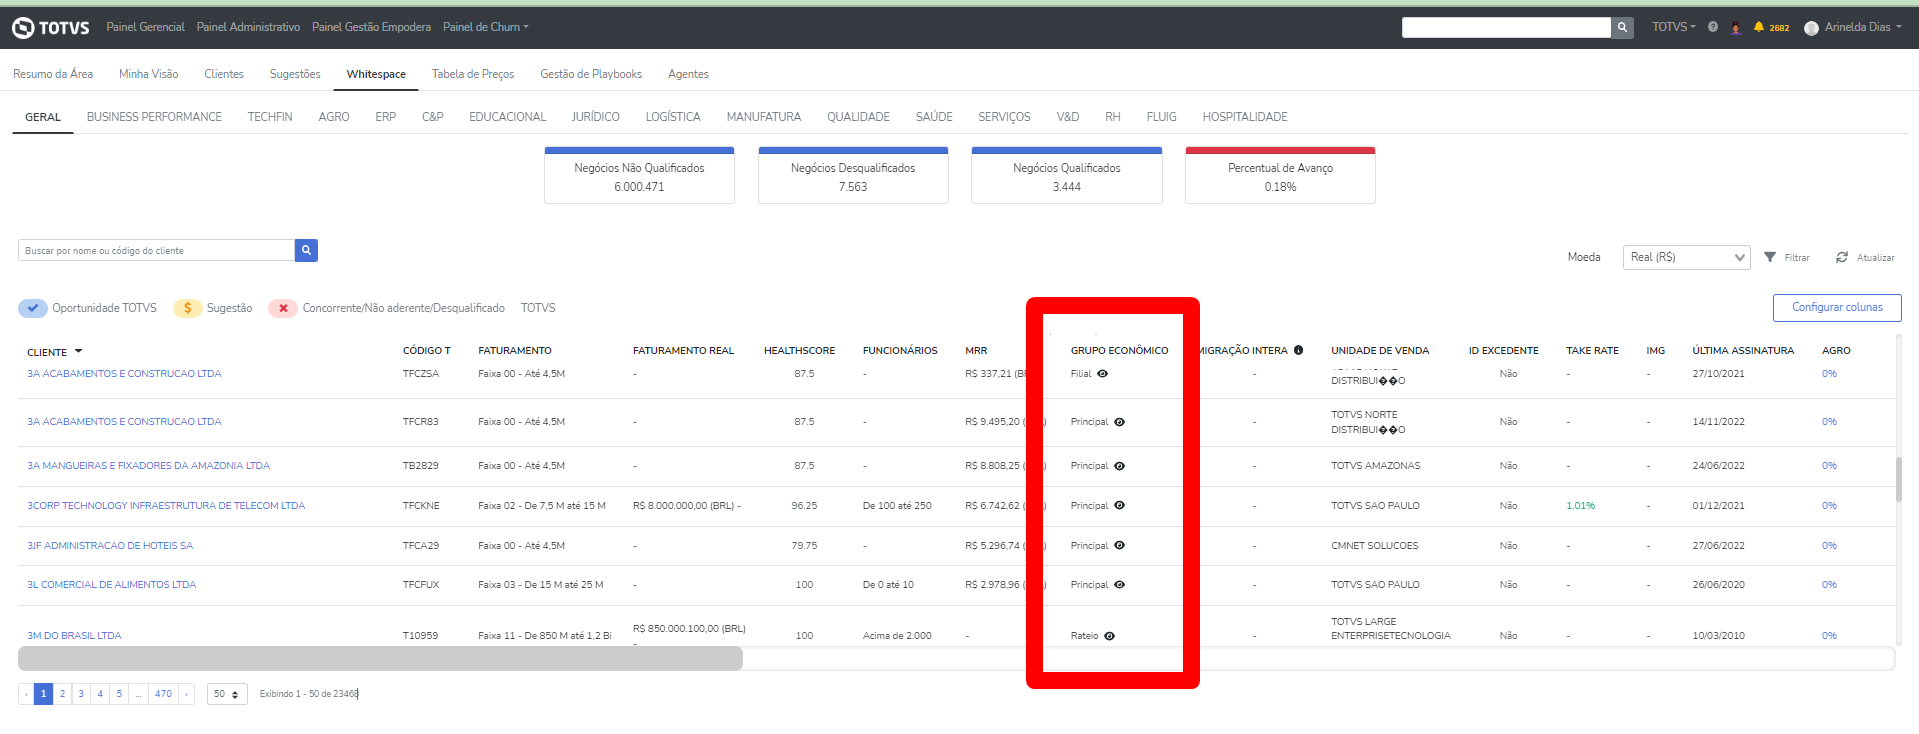Click the table's horizontal scrollbar thumb
The width and height of the screenshot is (1919, 734).
click(380, 658)
